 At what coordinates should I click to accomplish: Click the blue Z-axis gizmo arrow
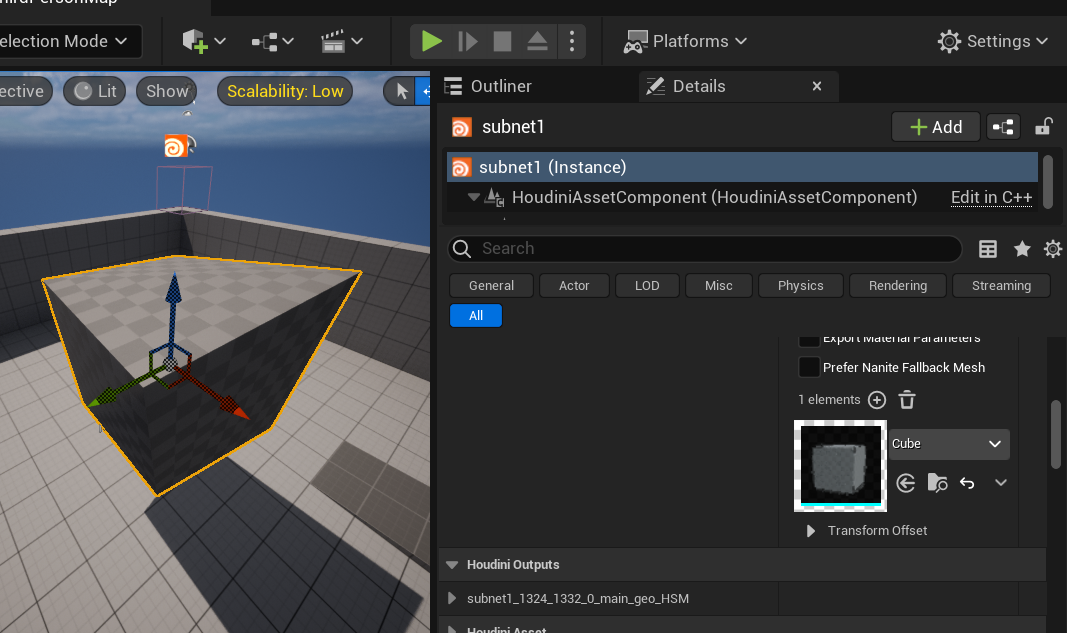(x=174, y=289)
